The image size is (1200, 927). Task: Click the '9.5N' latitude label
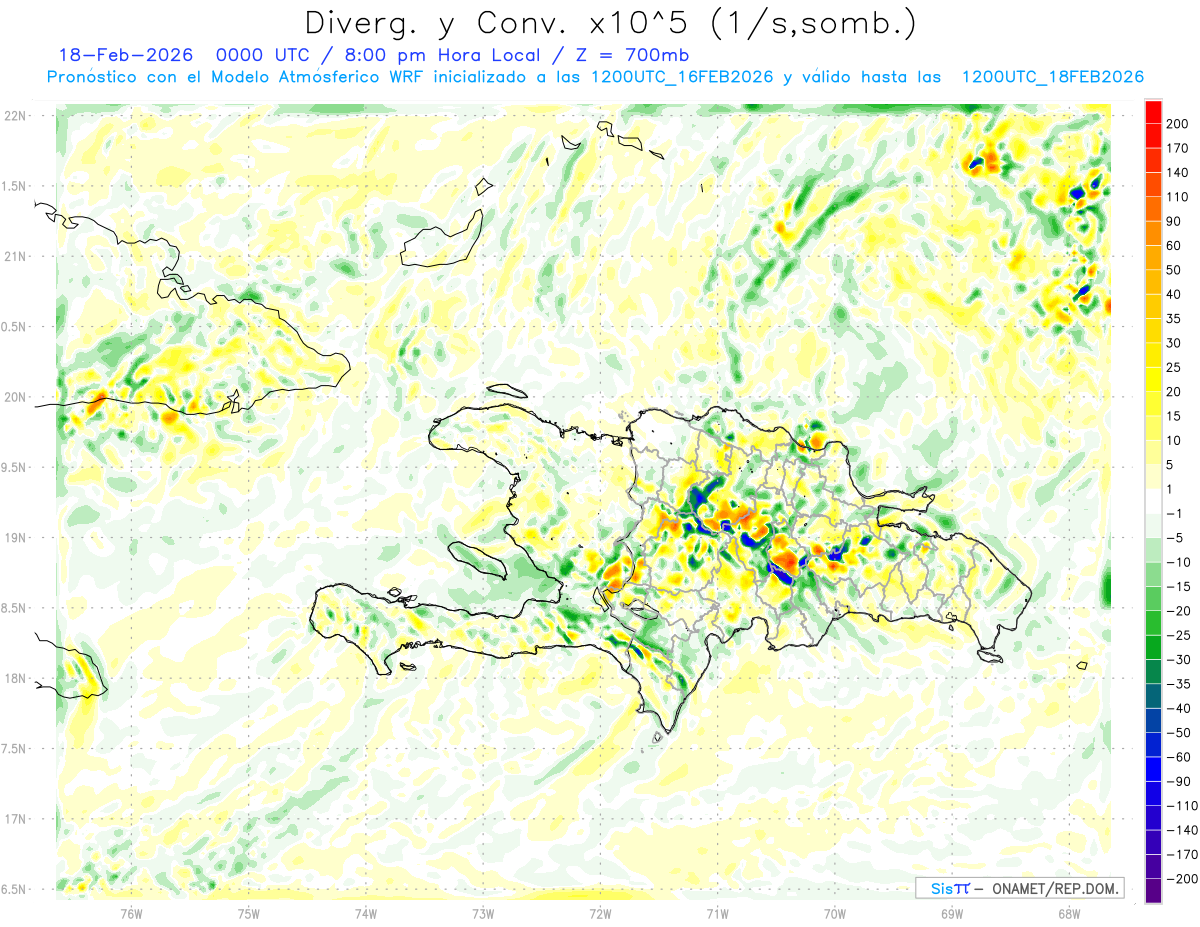click(15, 467)
